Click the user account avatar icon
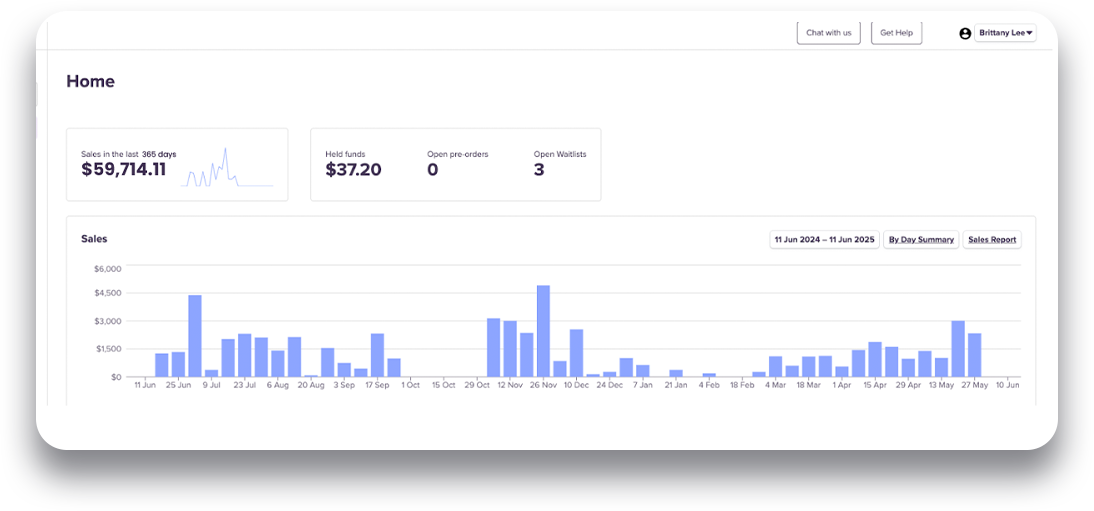The height and width of the screenshot is (511, 1094). coord(965,33)
